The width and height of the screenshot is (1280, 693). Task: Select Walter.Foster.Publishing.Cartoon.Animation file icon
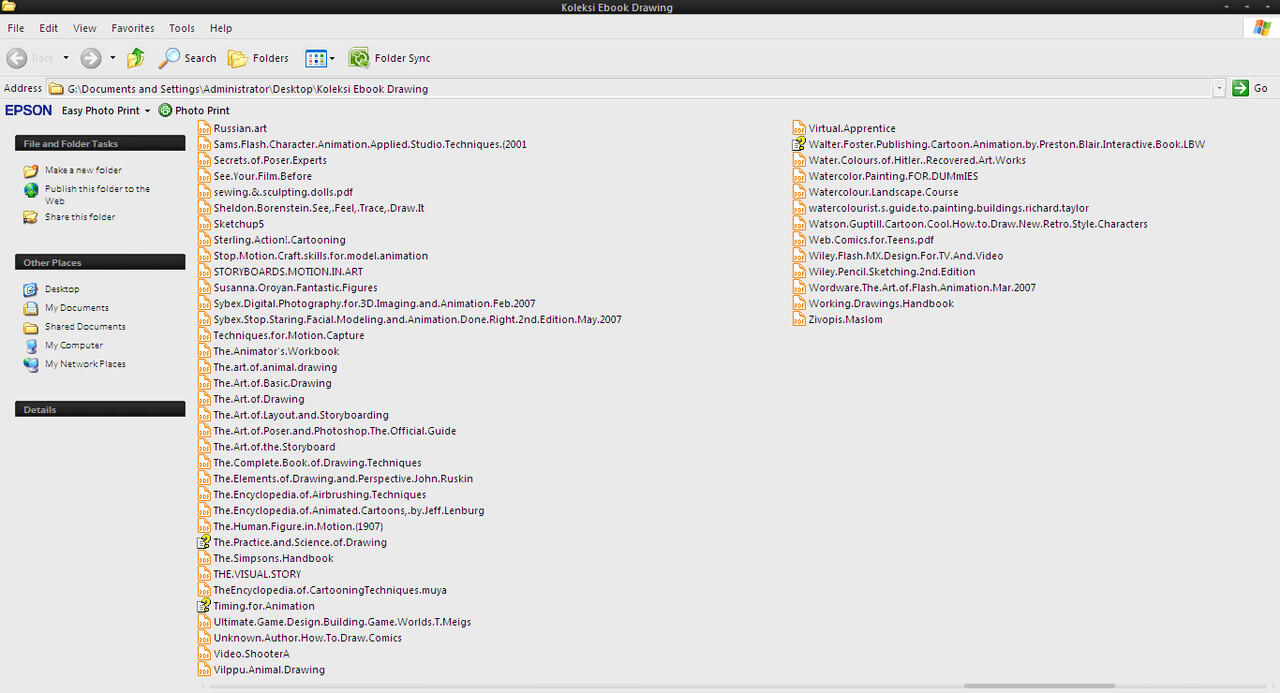pos(799,144)
